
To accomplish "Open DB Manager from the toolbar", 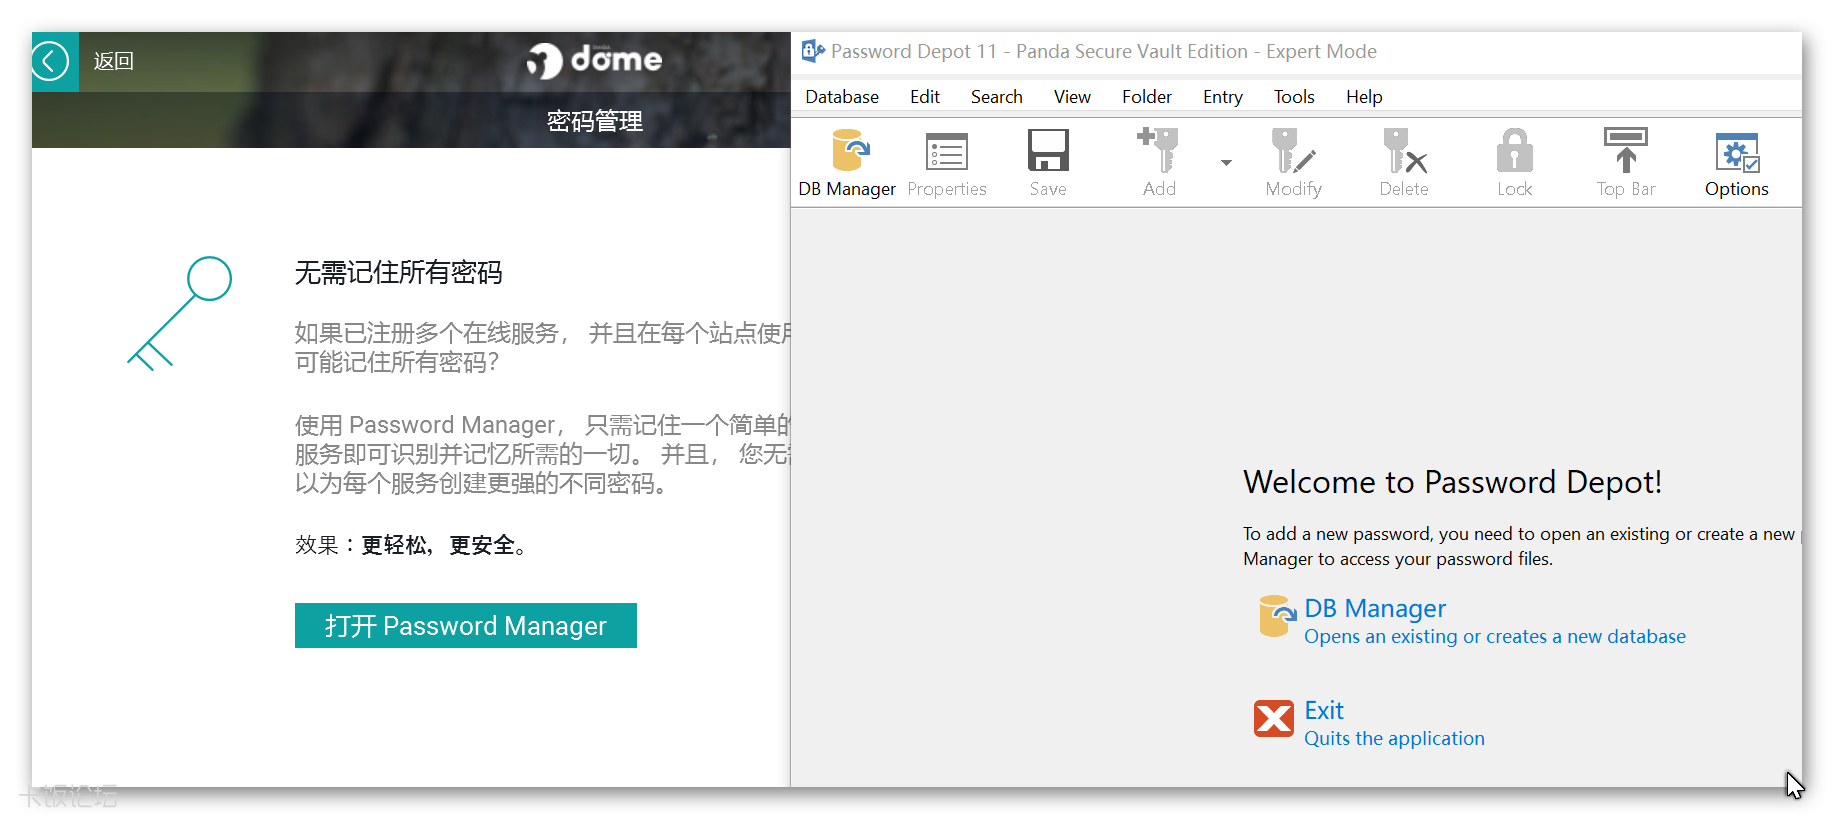I will pos(847,163).
